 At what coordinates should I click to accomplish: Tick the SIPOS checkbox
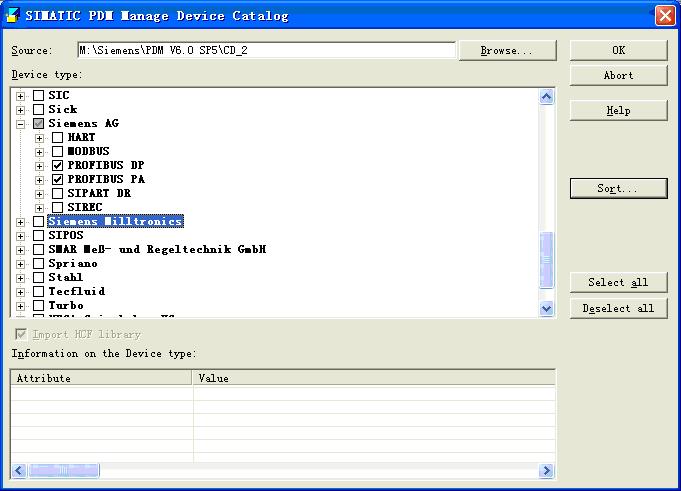click(x=39, y=235)
